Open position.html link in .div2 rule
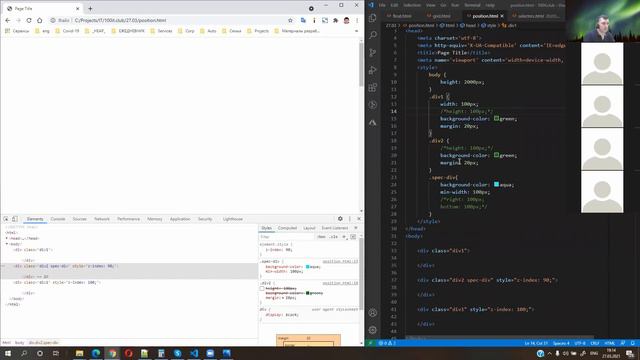Image resolution: width=640 pixels, height=360 pixels. (x=340, y=283)
